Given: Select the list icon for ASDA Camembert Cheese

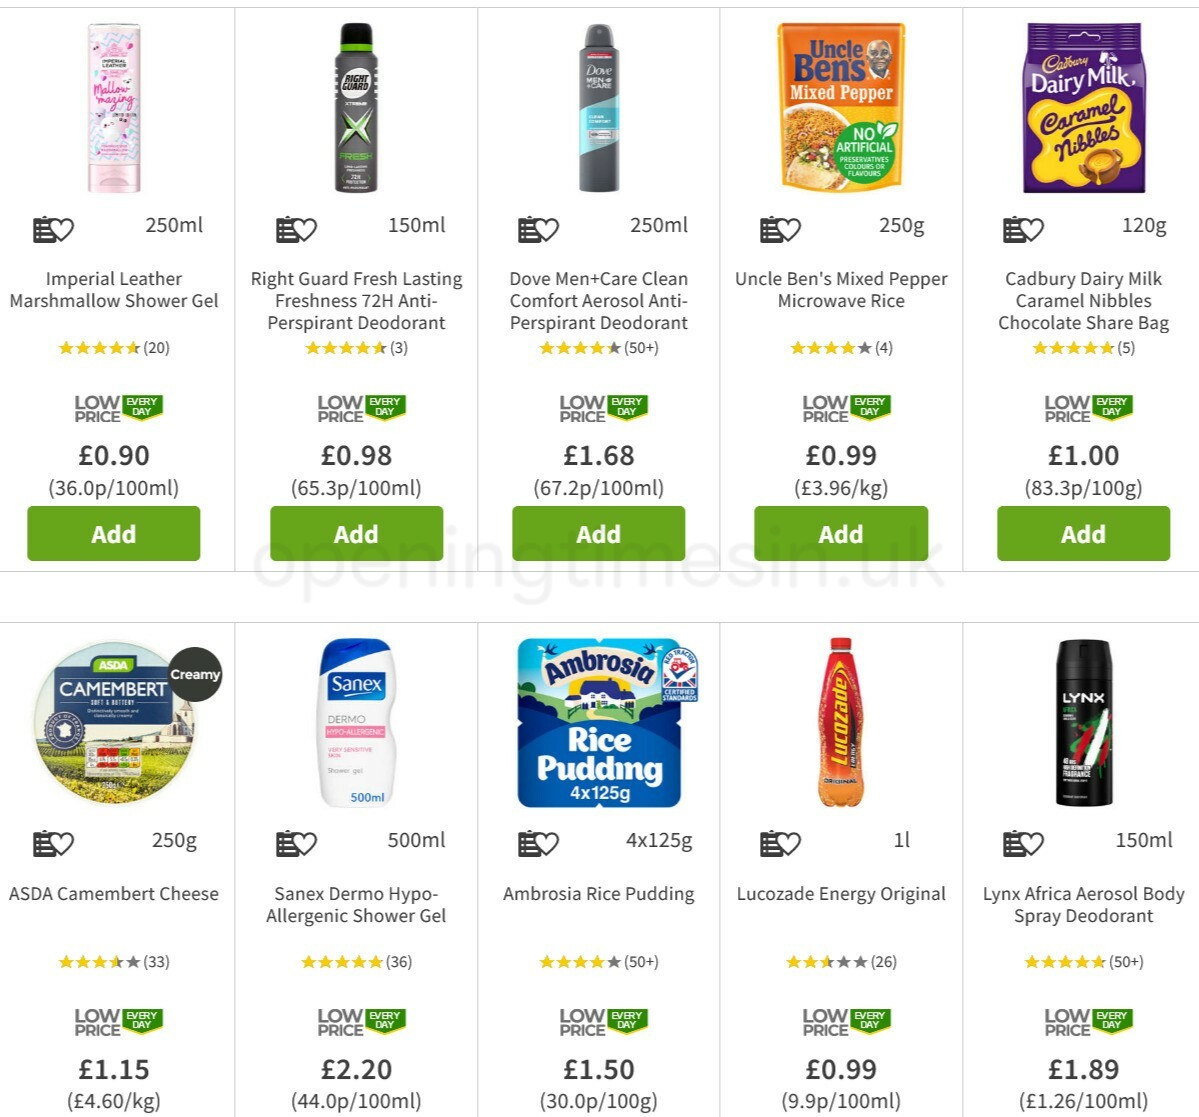Looking at the screenshot, I should 43,843.
